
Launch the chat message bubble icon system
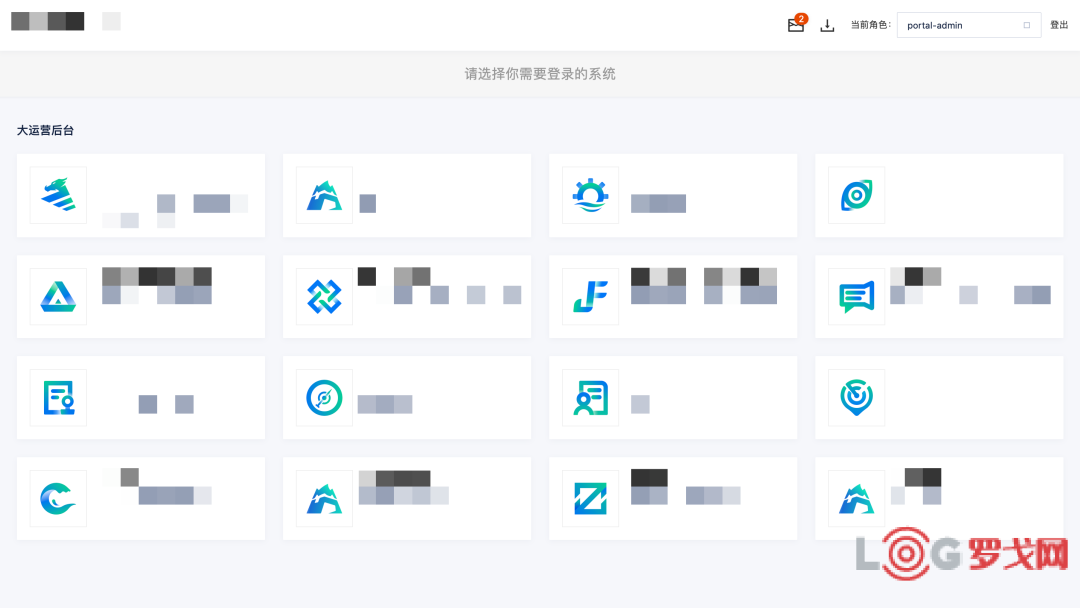coord(856,296)
